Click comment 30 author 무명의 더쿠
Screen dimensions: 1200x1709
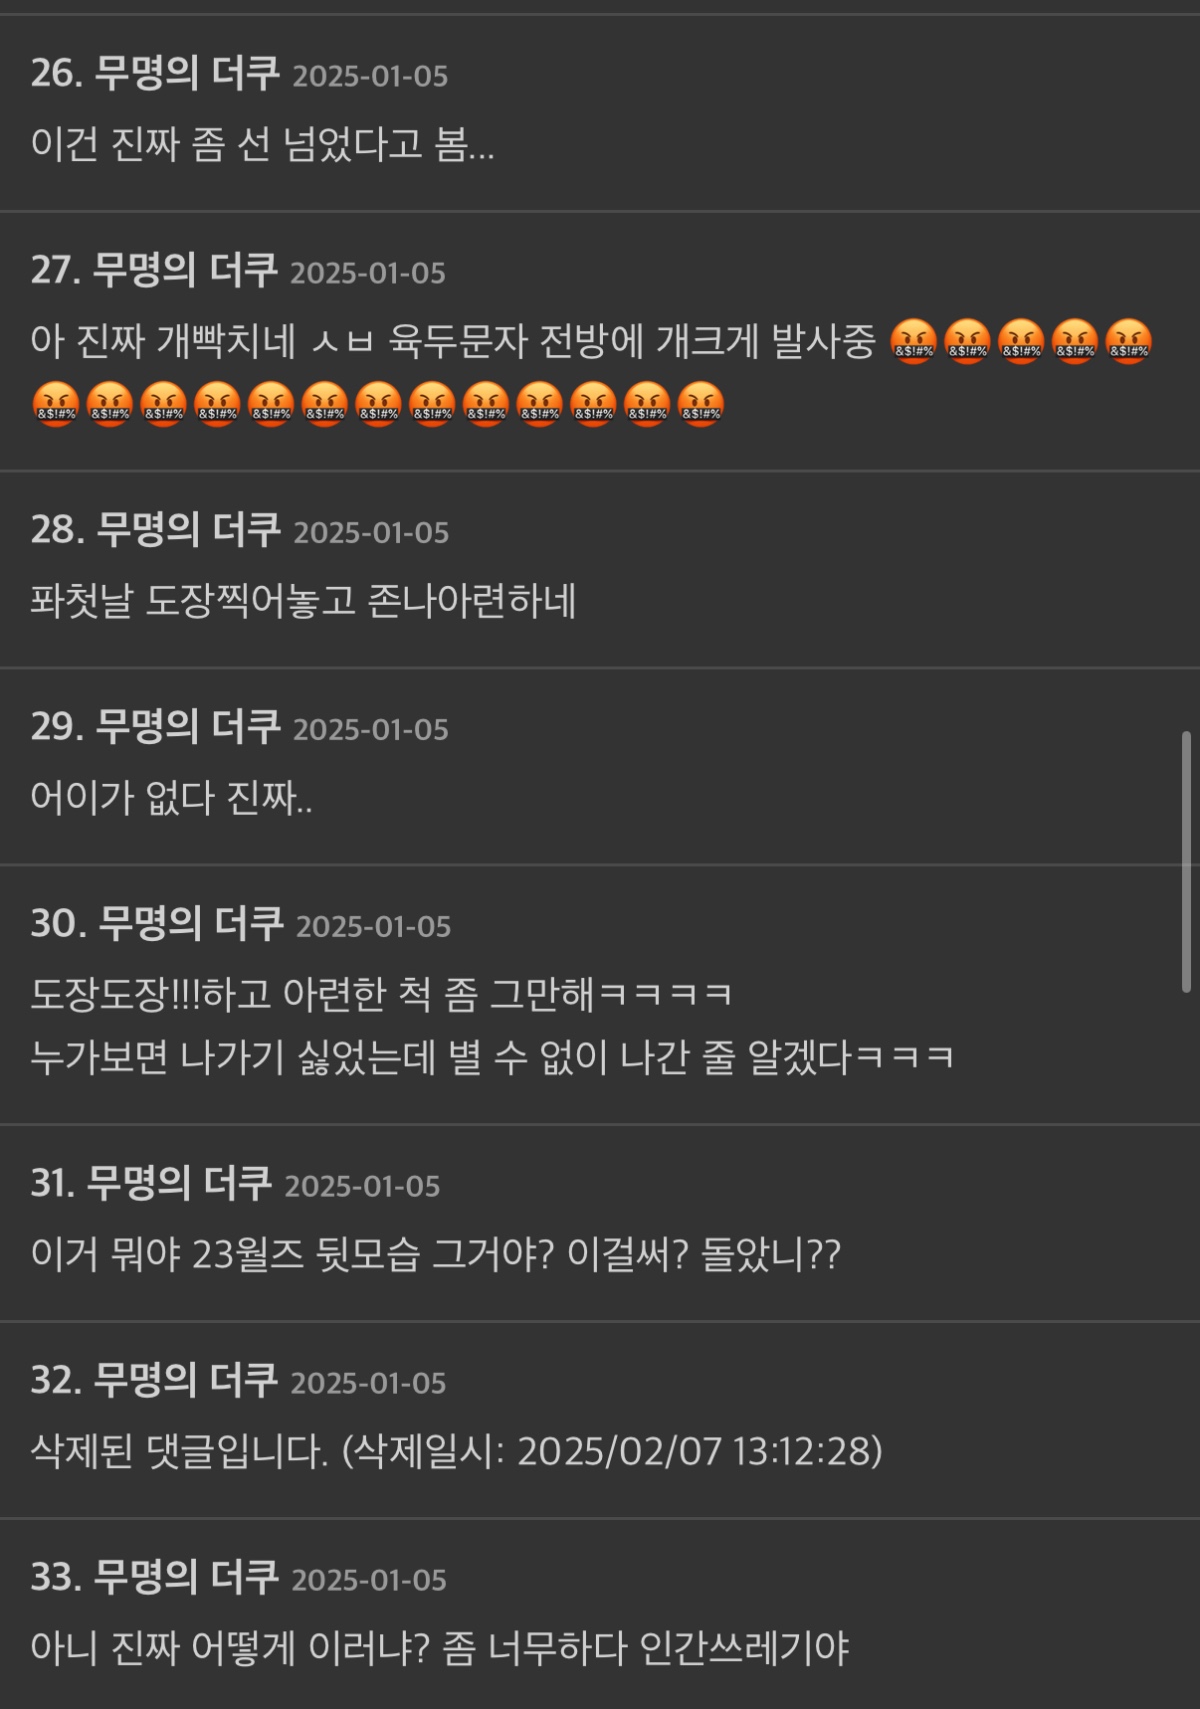pos(191,924)
